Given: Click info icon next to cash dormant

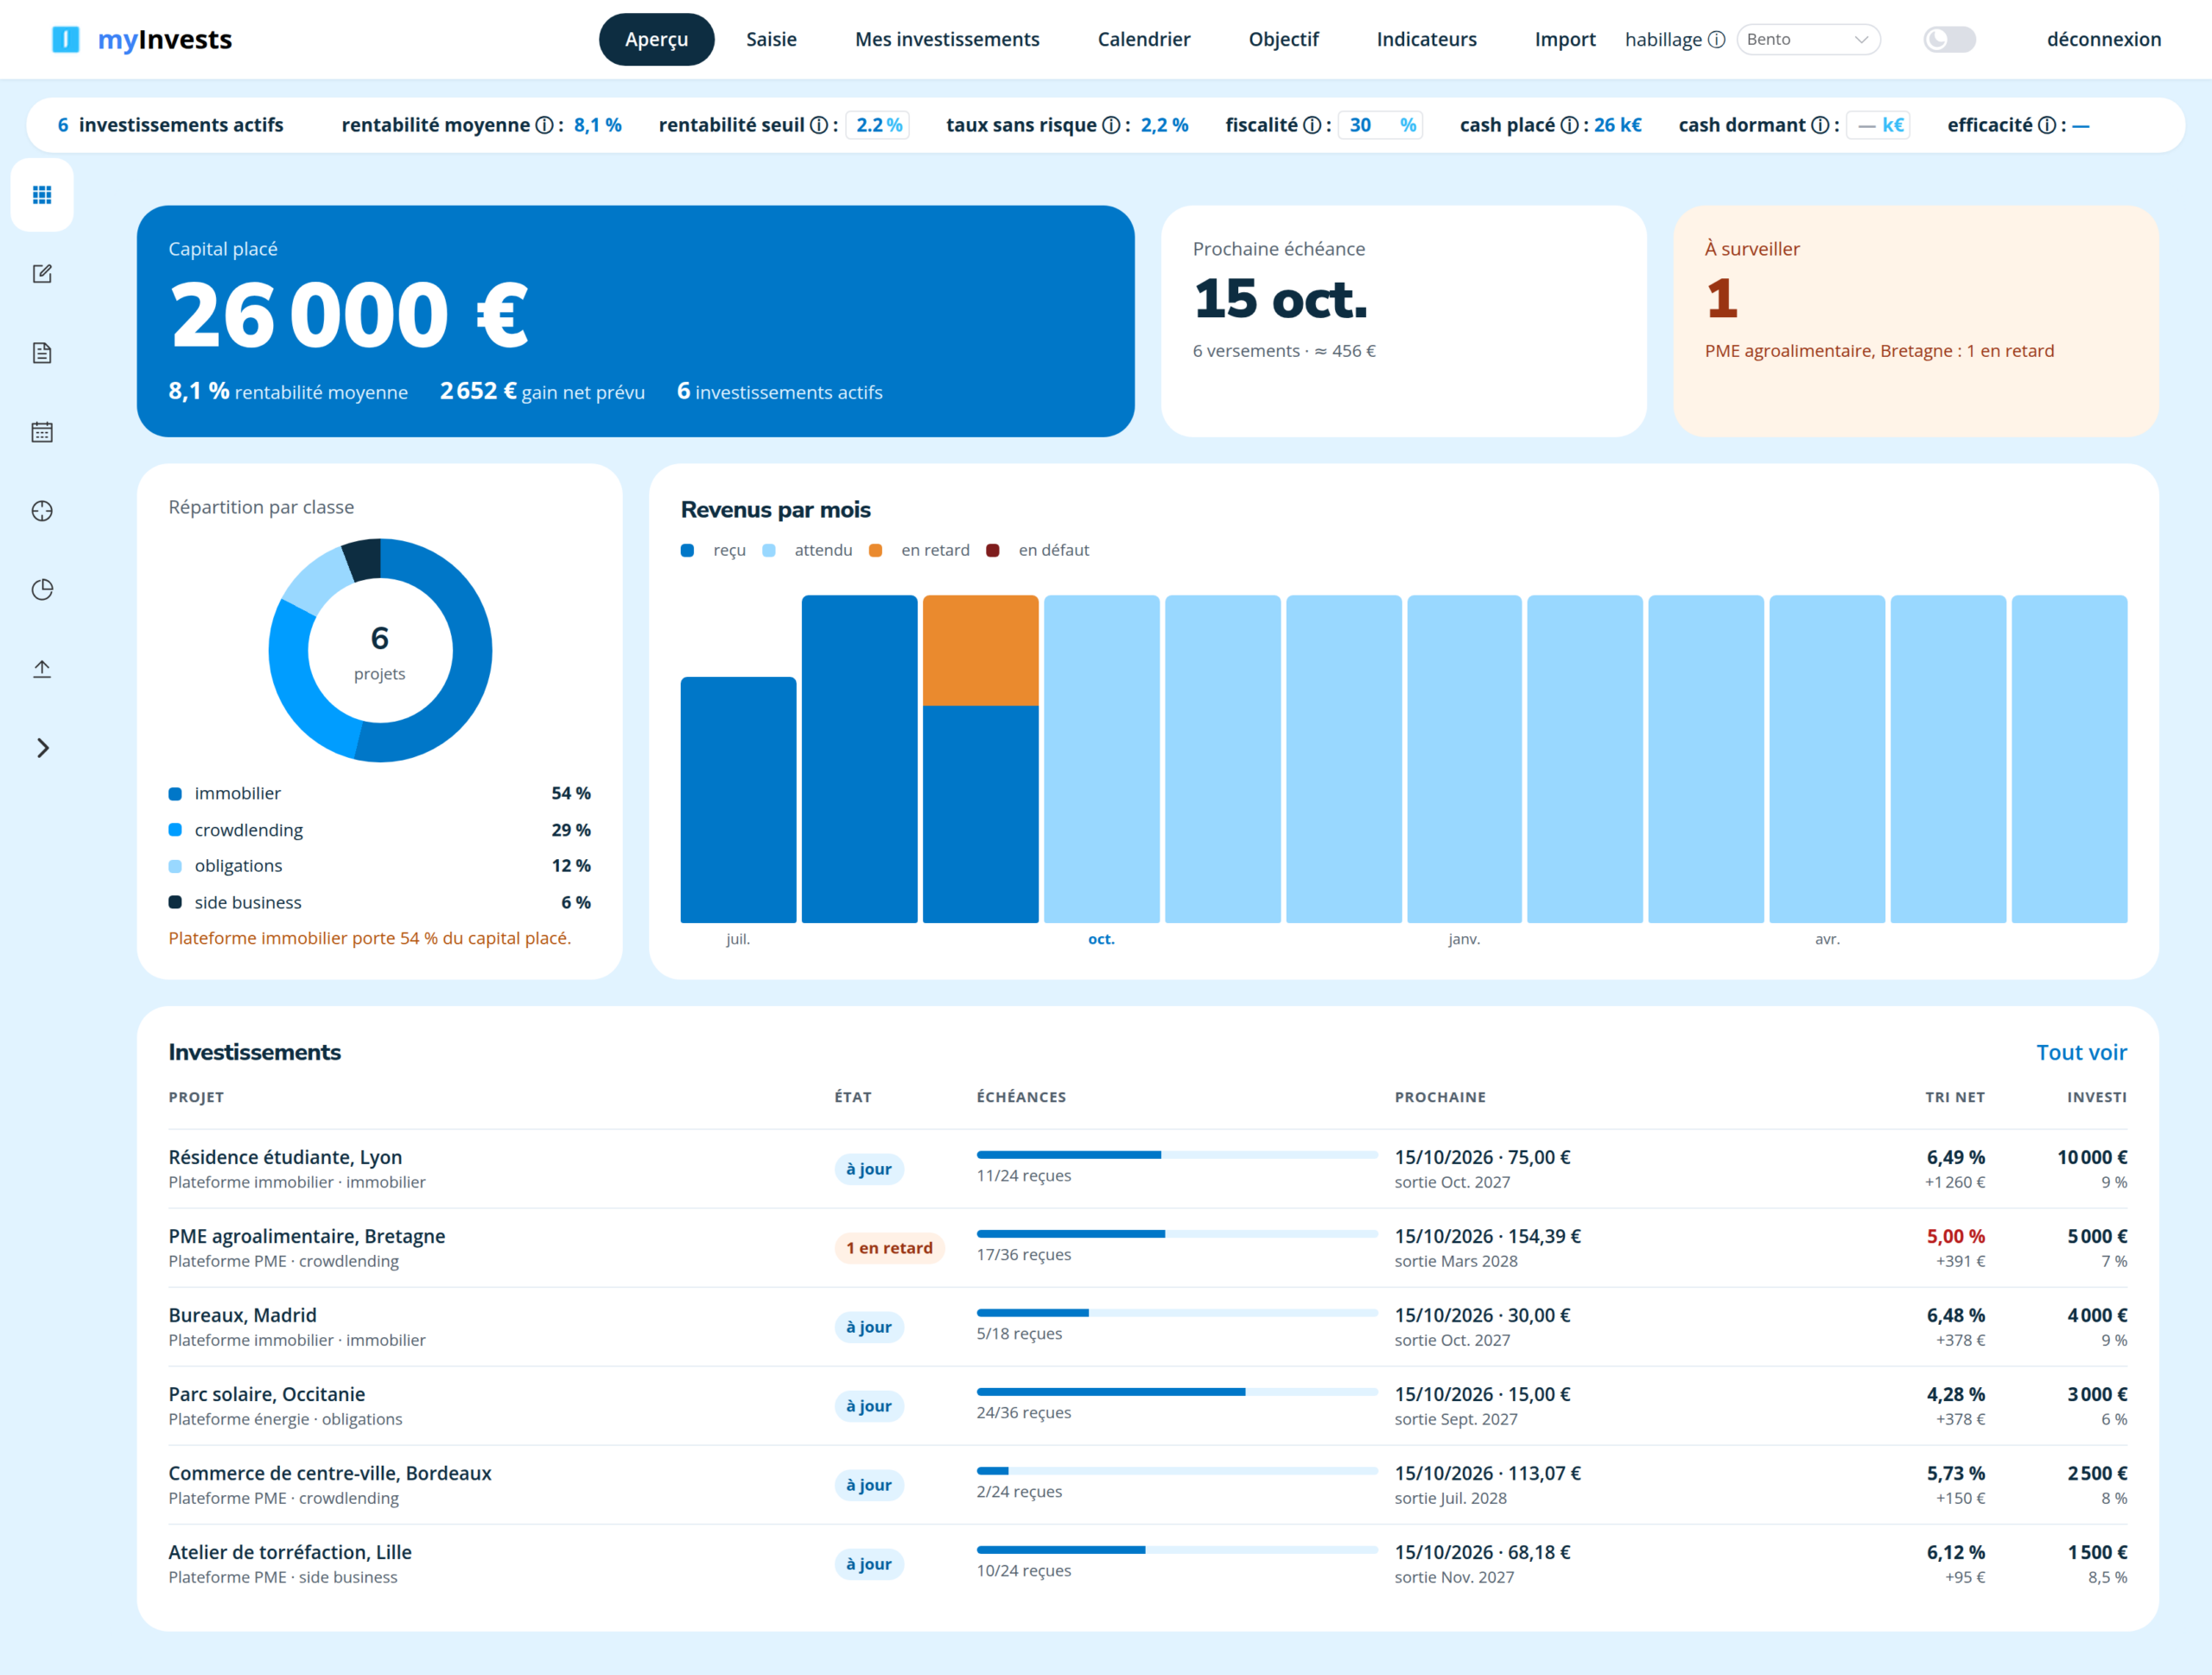Looking at the screenshot, I should click(x=1820, y=125).
